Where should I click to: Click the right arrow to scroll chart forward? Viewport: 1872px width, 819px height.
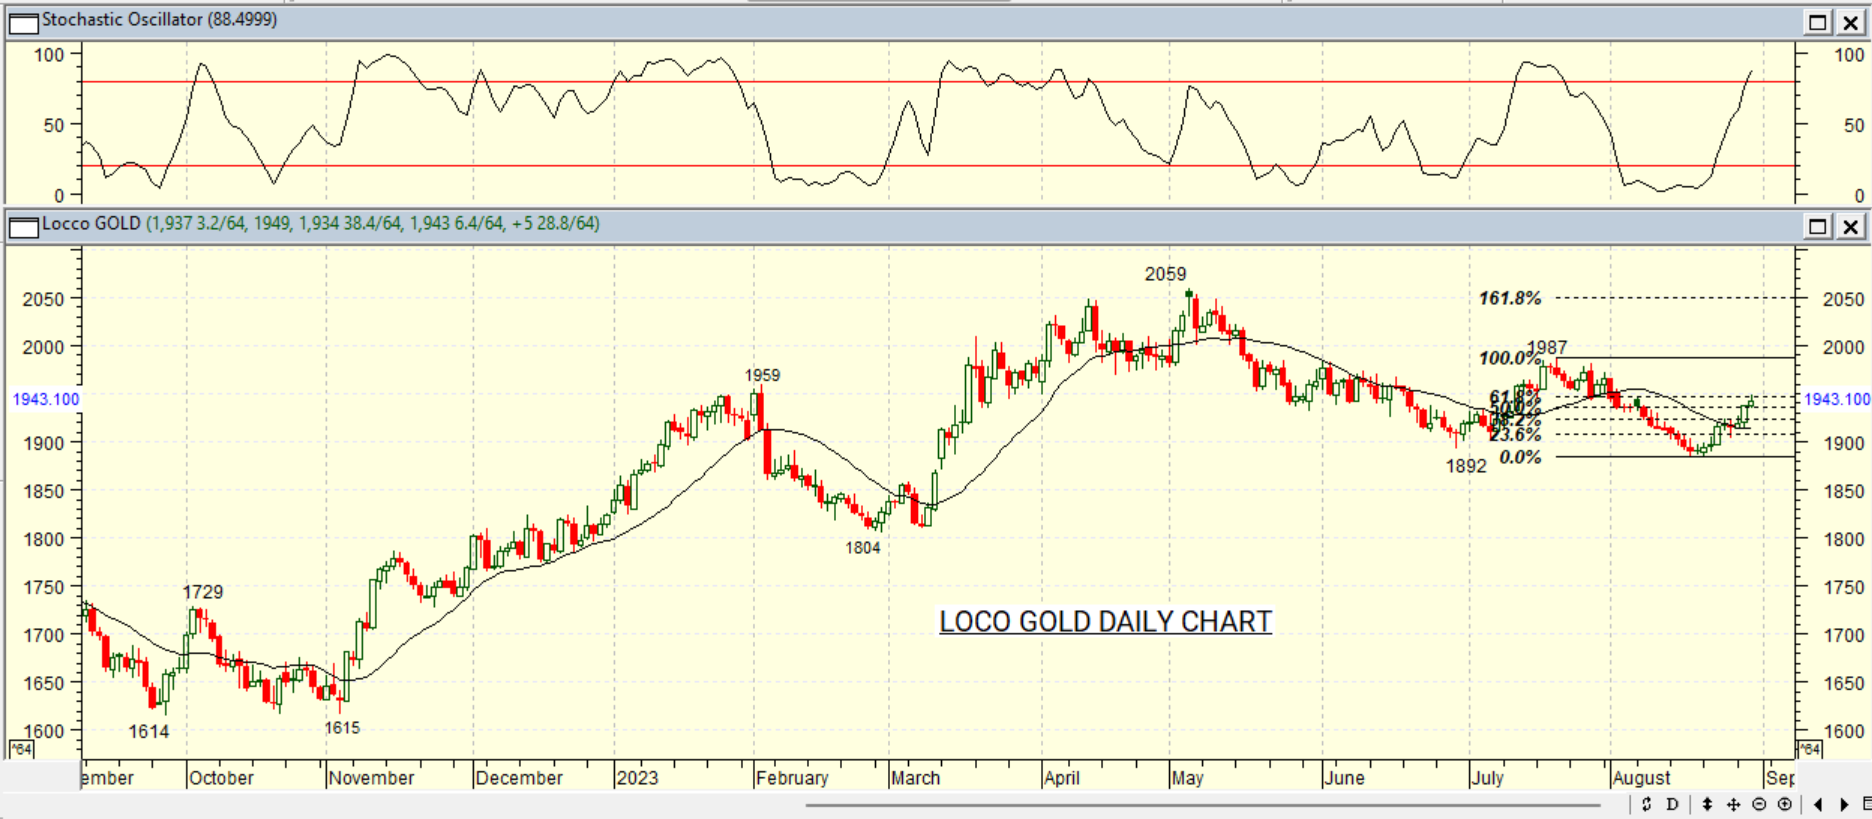click(1845, 804)
